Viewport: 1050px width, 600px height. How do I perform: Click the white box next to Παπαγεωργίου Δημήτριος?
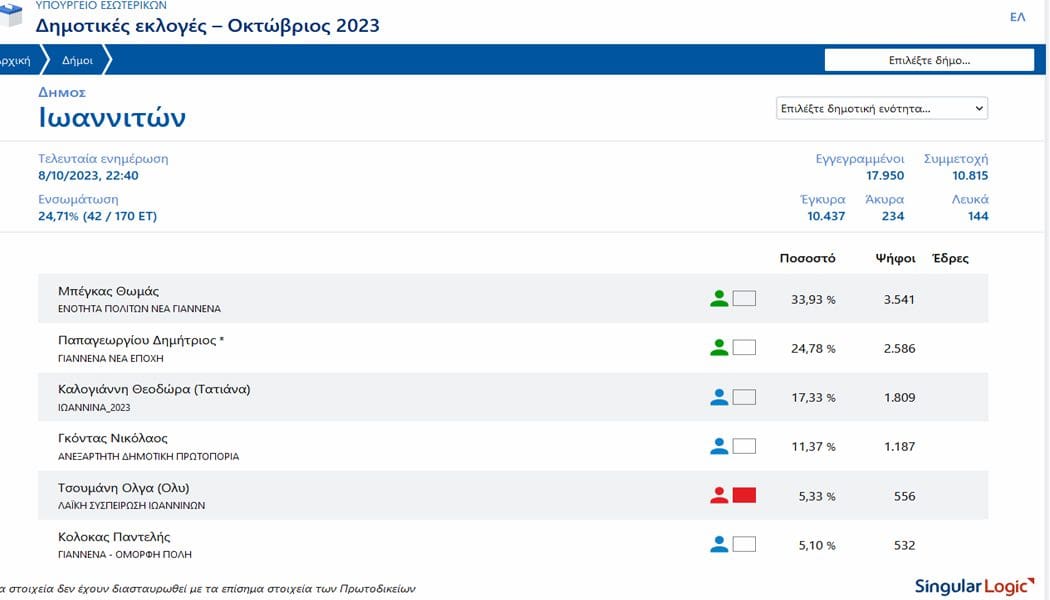[x=744, y=348]
